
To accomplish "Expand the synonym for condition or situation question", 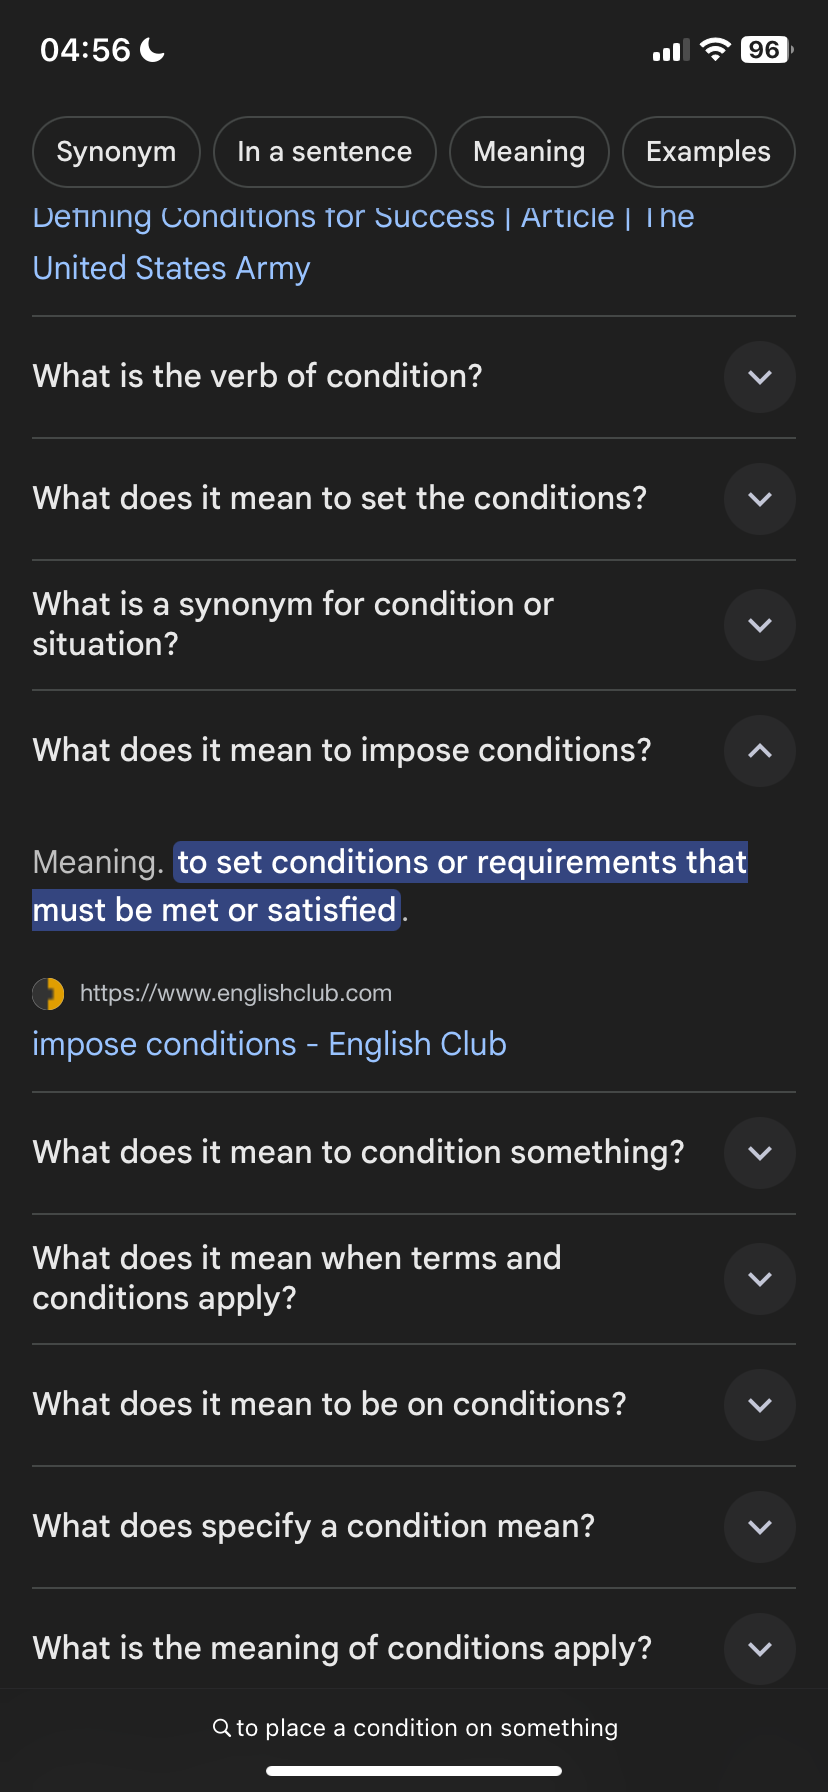I will click(x=760, y=625).
